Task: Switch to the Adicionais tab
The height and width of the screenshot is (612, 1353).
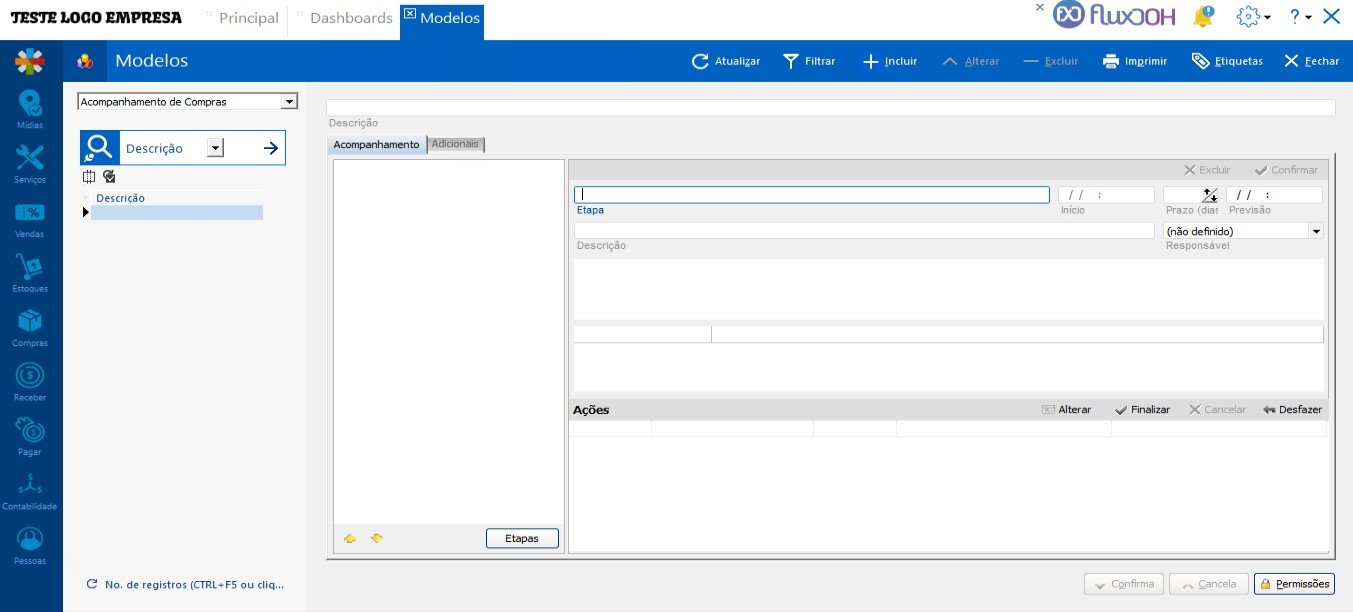Action: point(455,144)
